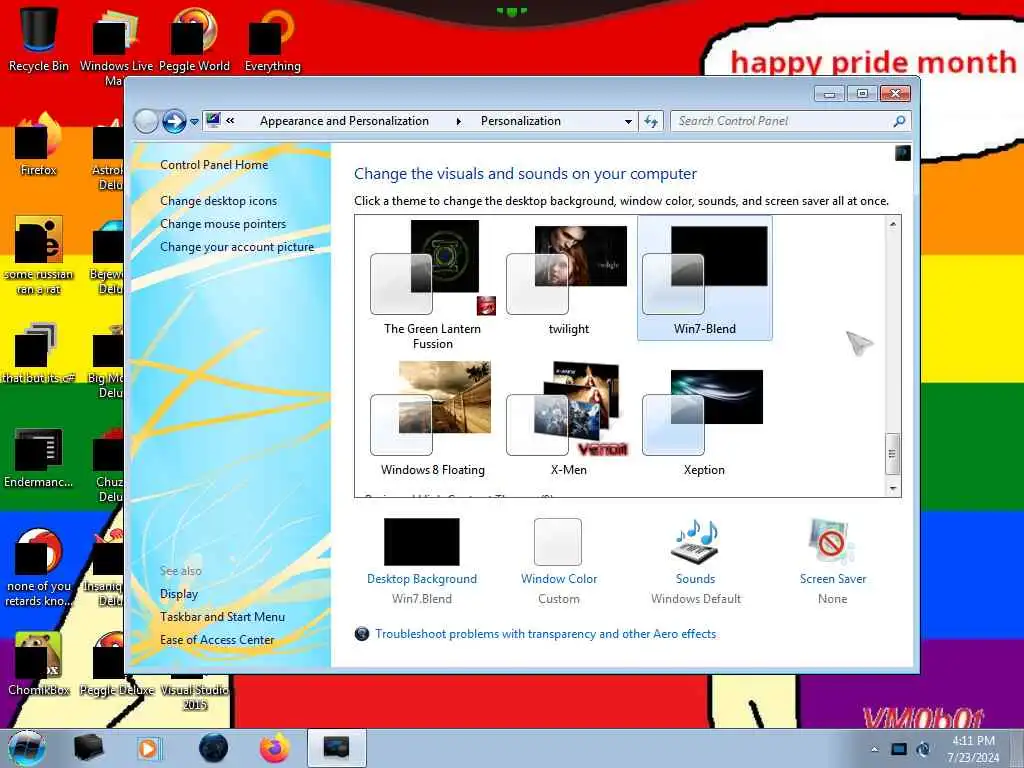Click the Screen Saver link text
The width and height of the screenshot is (1024, 768).
[833, 579]
